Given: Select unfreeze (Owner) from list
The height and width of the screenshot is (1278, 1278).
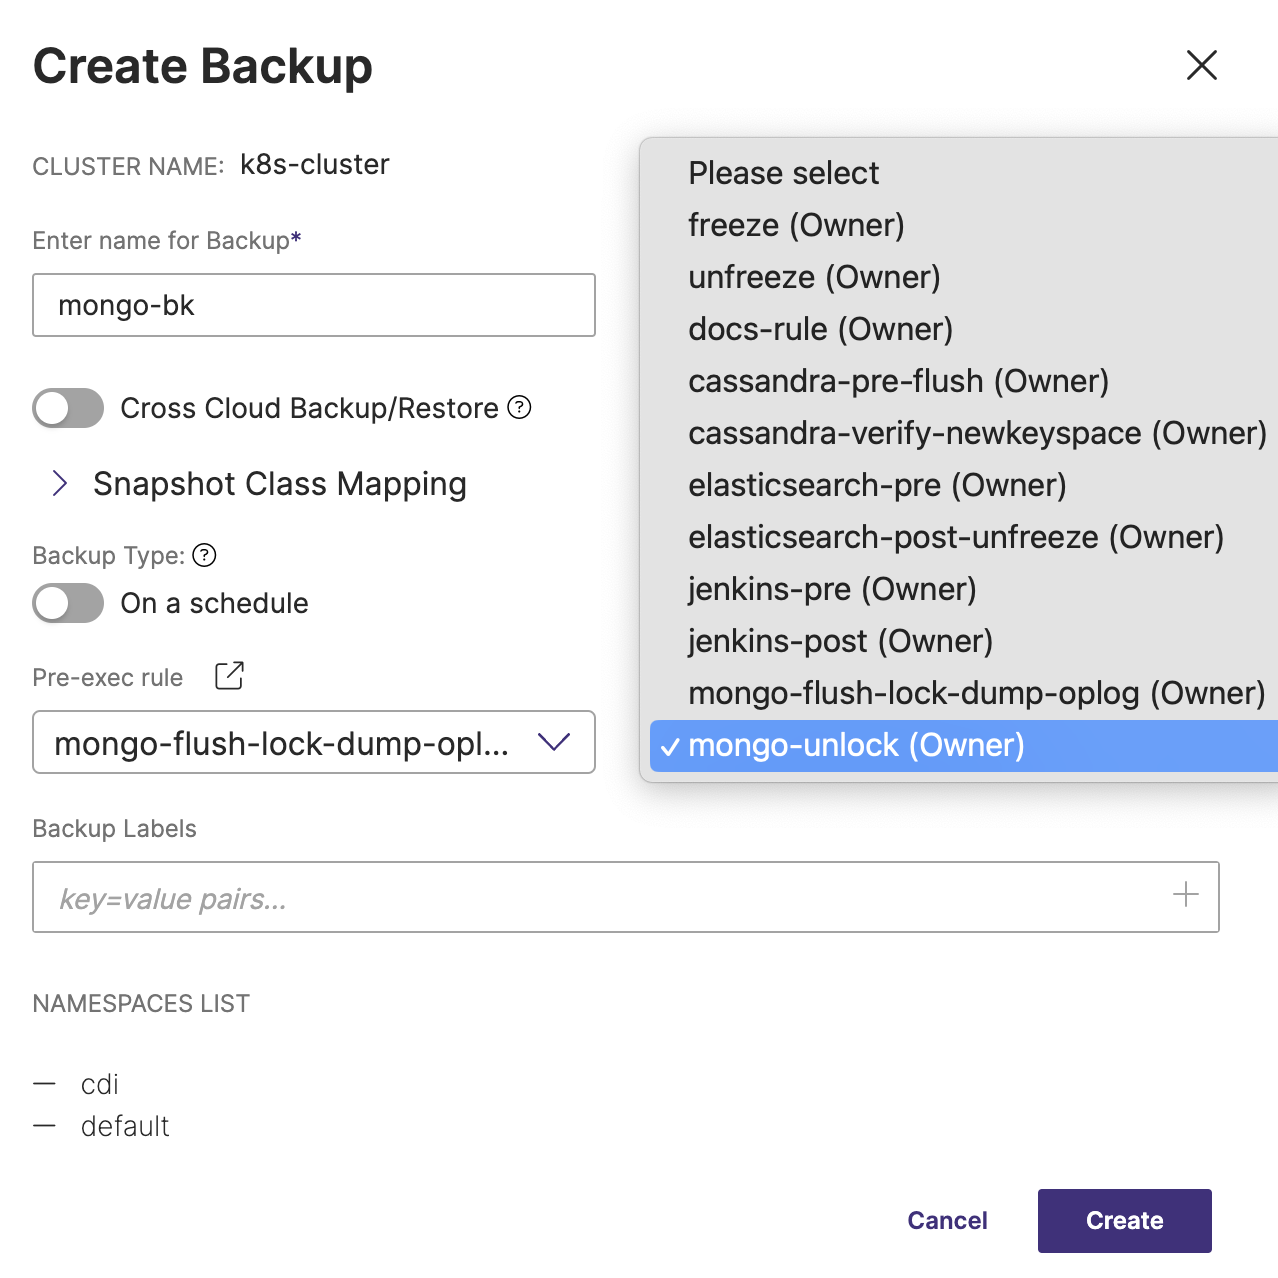Looking at the screenshot, I should point(814,277).
